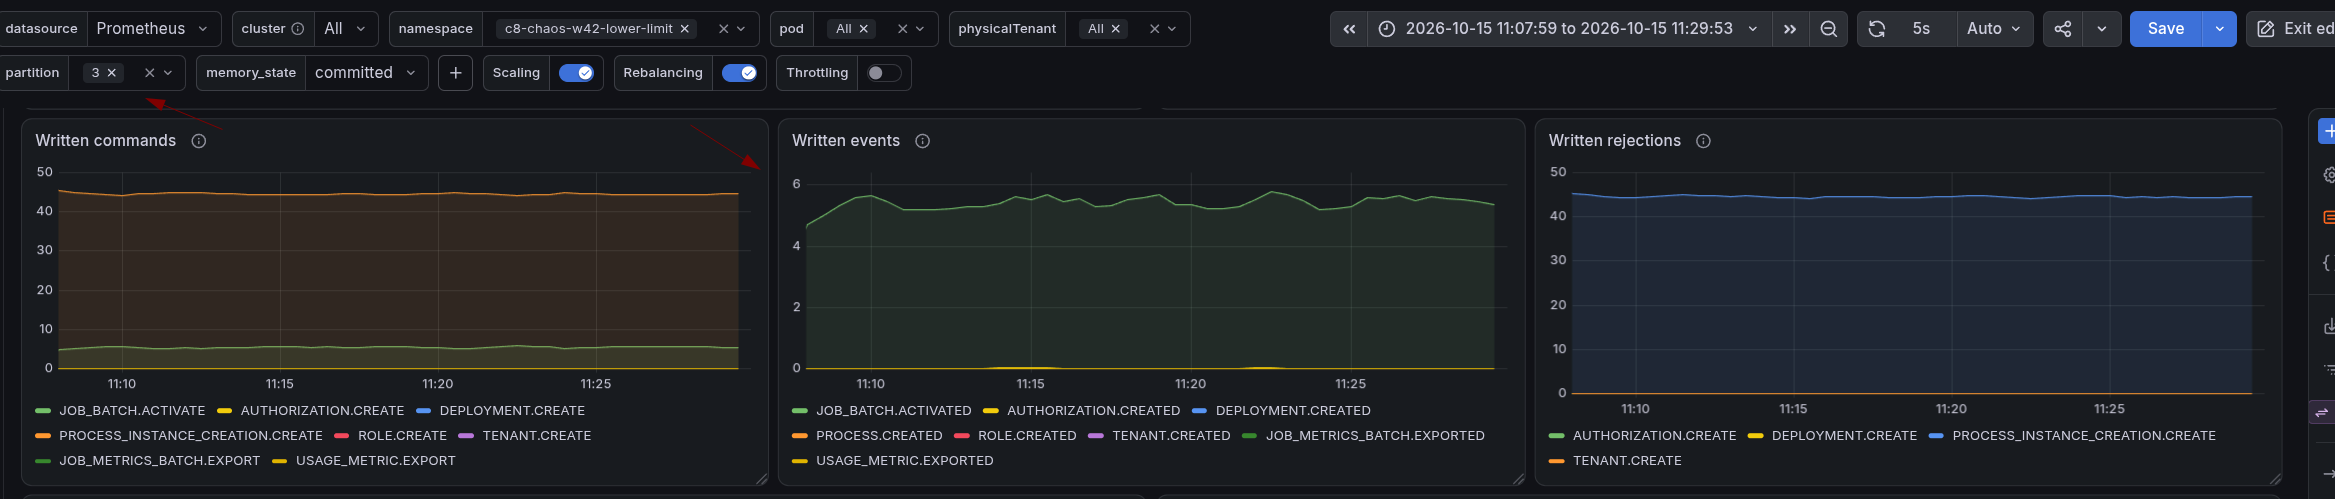The image size is (2335, 499).
Task: Enable the Throttling switch
Action: [884, 73]
